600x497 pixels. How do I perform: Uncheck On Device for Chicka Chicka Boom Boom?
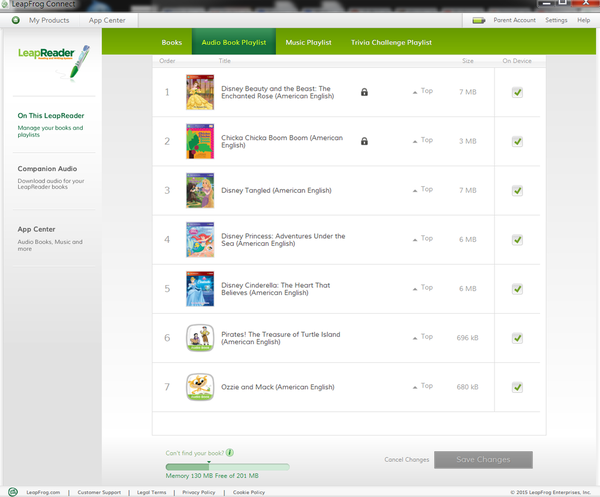(517, 142)
